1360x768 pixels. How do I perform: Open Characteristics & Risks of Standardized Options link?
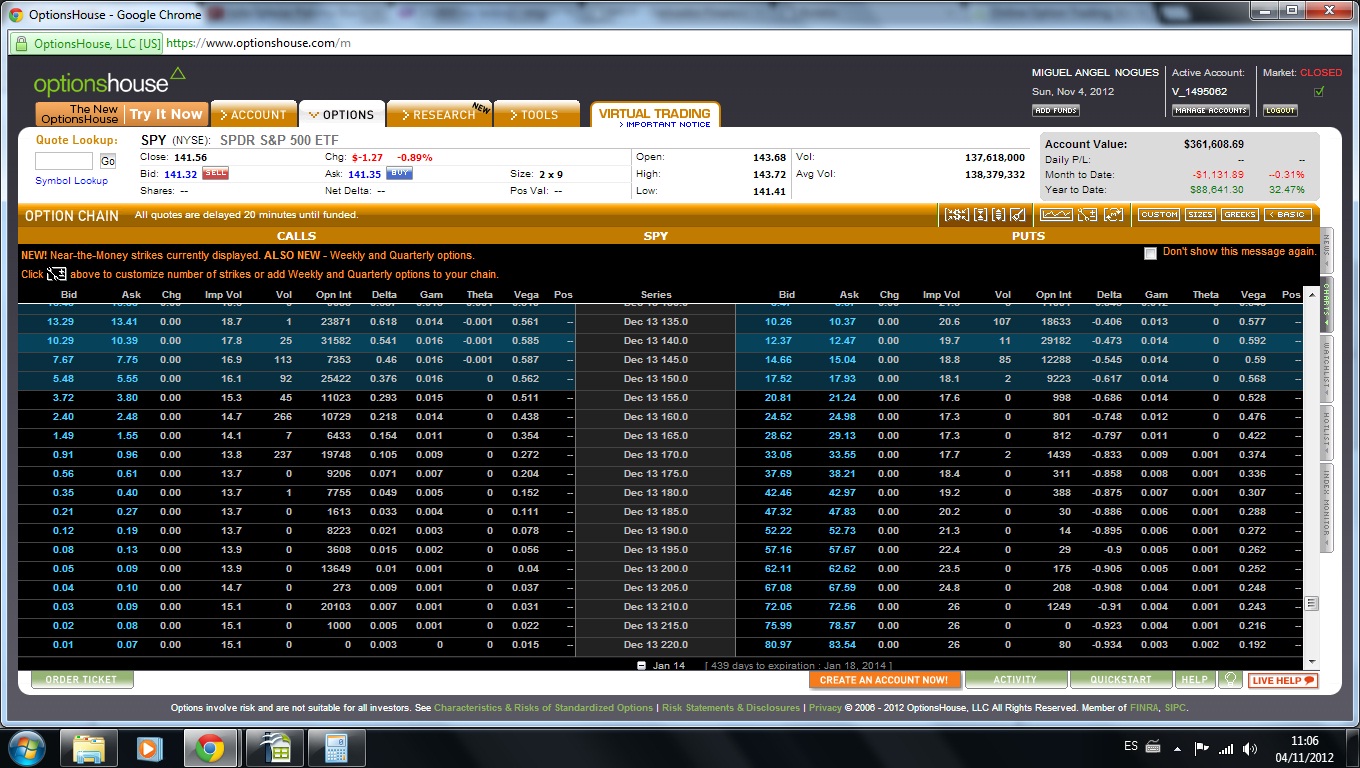(543, 708)
